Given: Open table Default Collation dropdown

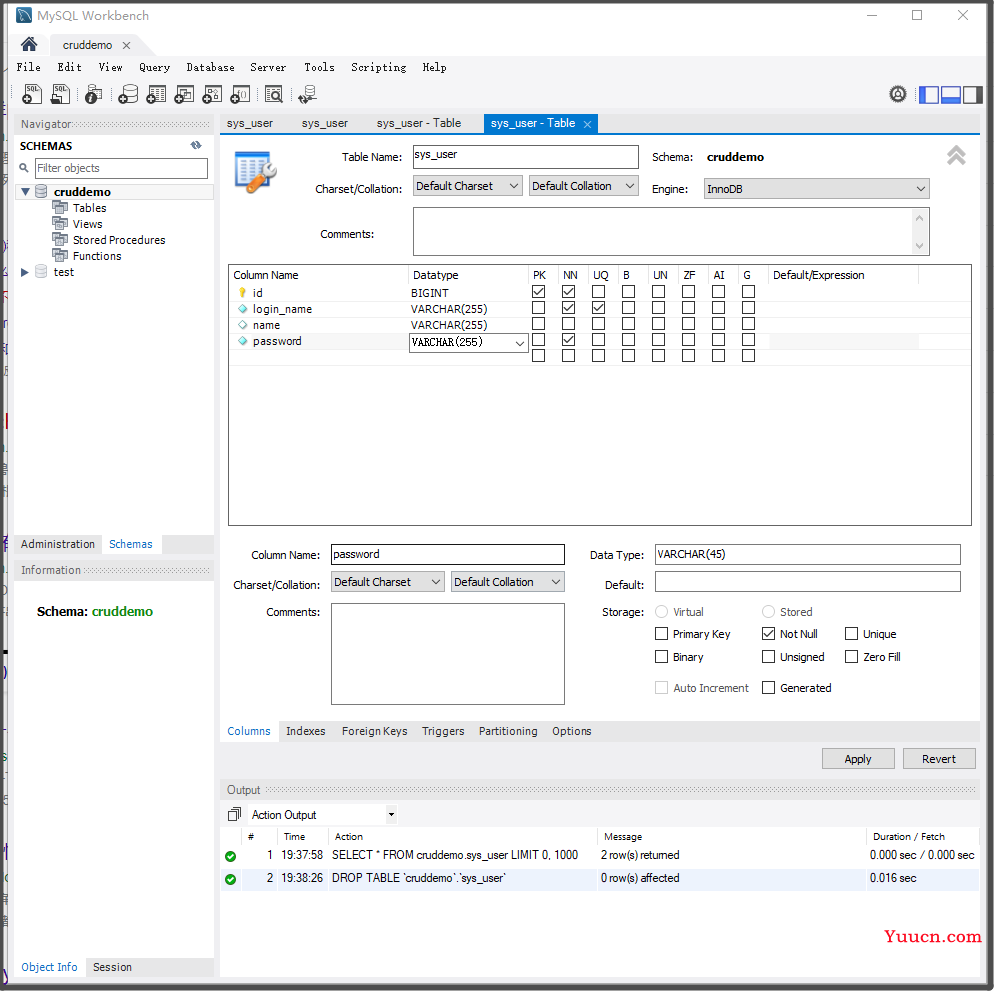Looking at the screenshot, I should click(583, 186).
